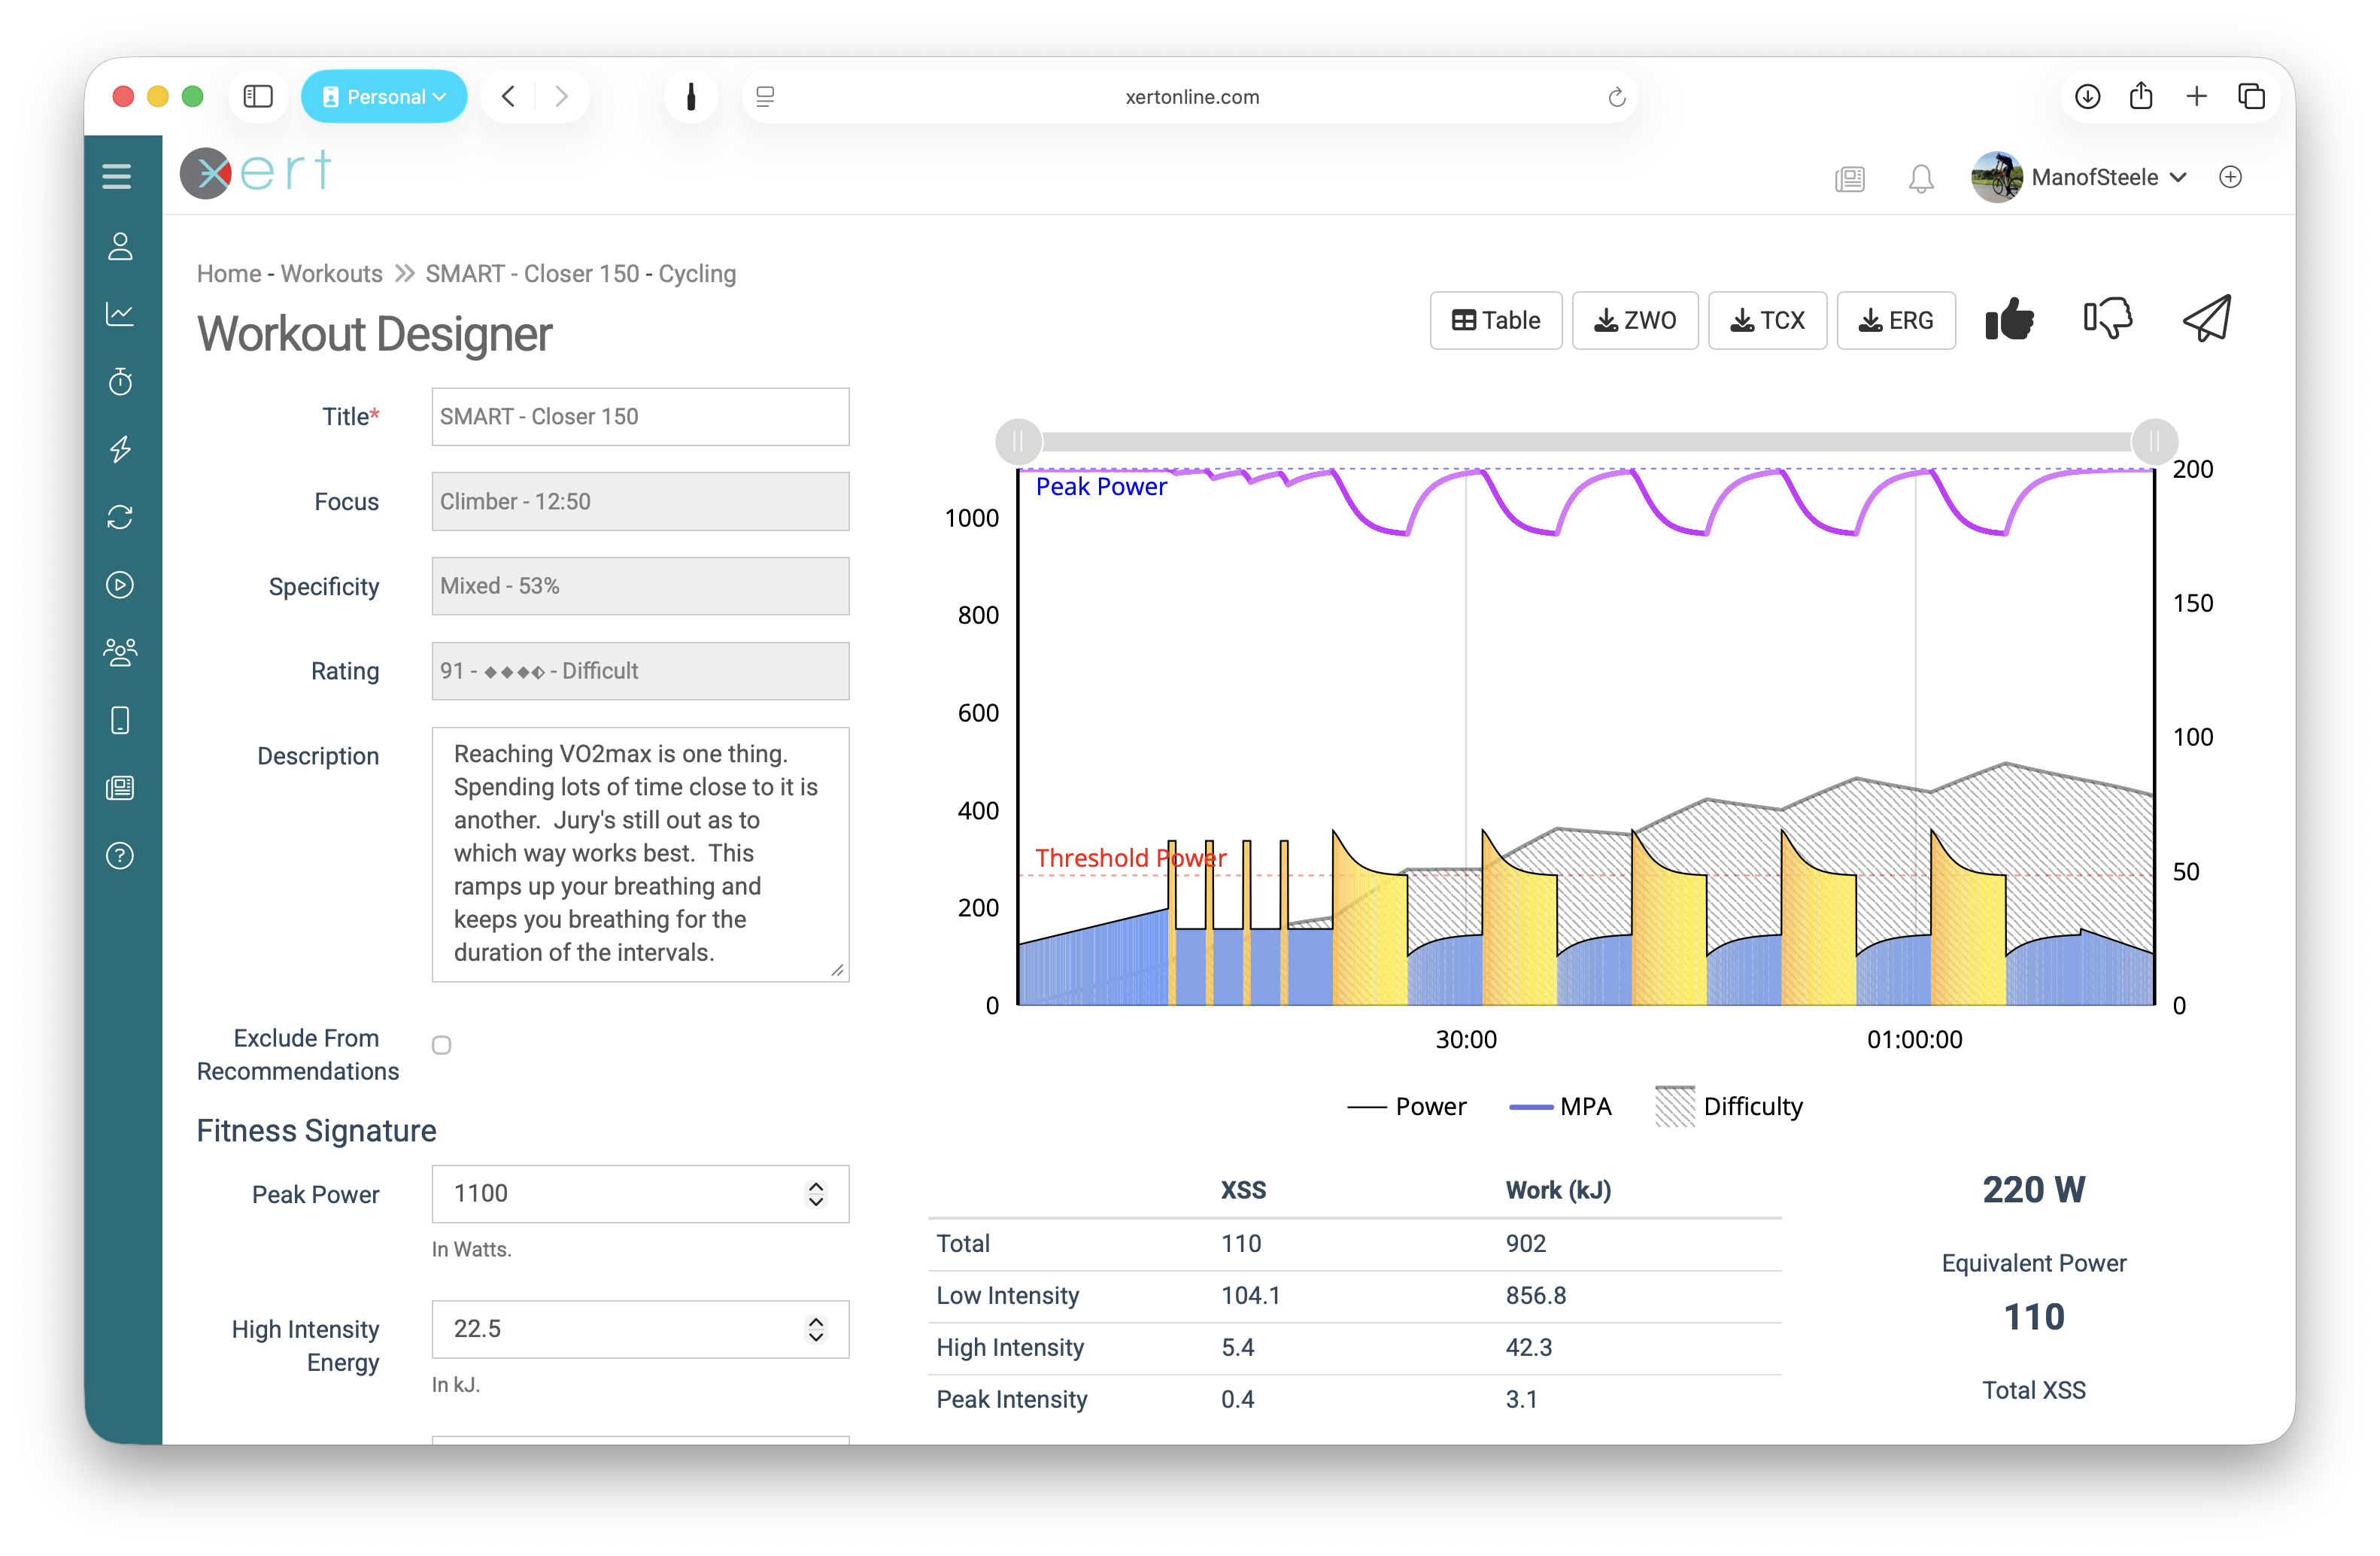Toggle MPA series in chart legend
The height and width of the screenshot is (1556, 2380).
coord(1560,1106)
